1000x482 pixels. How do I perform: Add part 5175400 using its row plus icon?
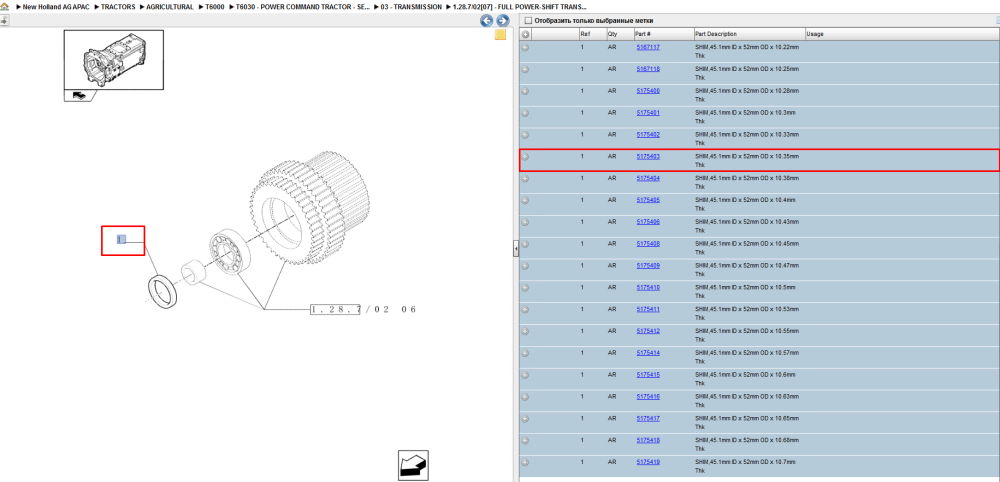526,91
